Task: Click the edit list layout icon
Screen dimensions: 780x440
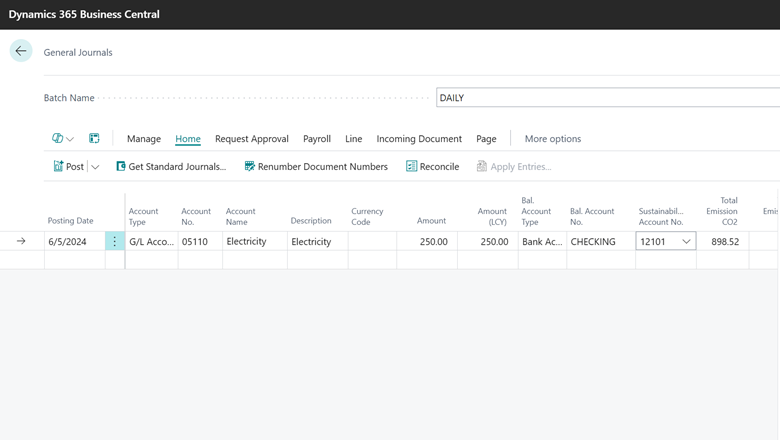Action: 94,139
